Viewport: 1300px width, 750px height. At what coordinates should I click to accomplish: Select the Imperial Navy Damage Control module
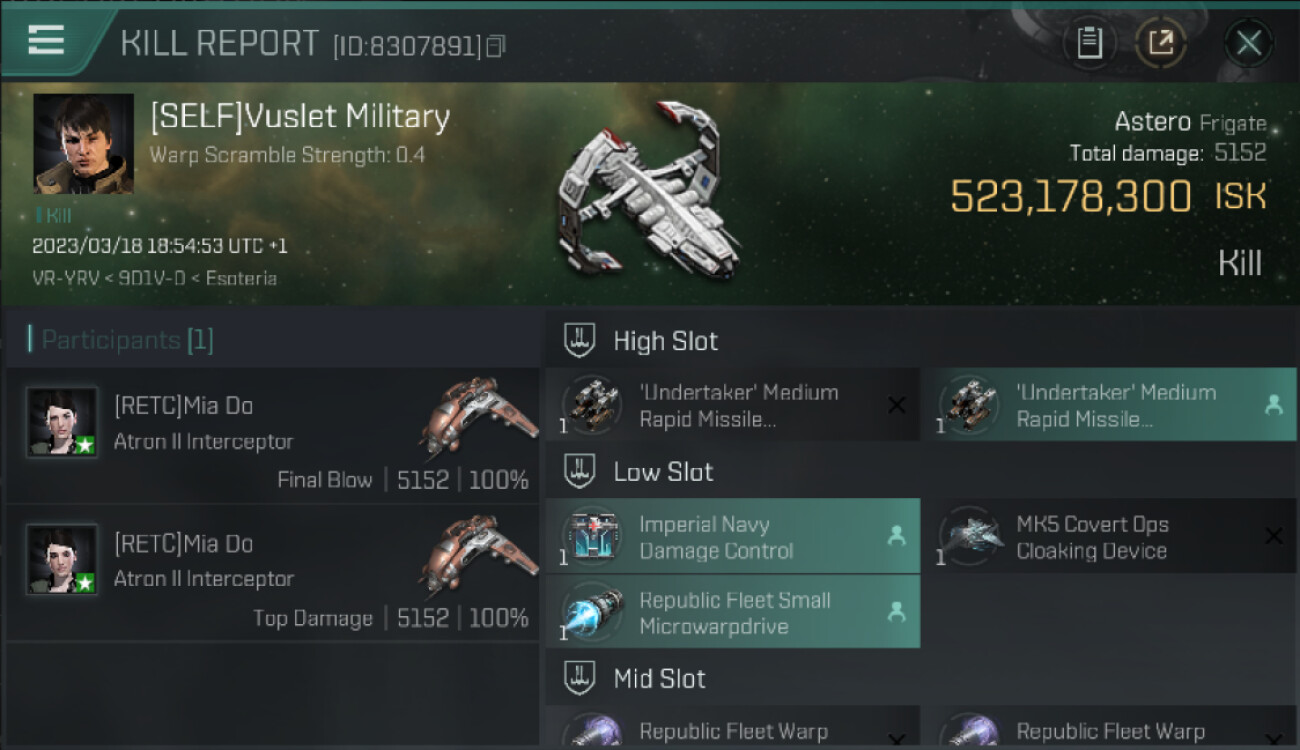click(x=732, y=537)
